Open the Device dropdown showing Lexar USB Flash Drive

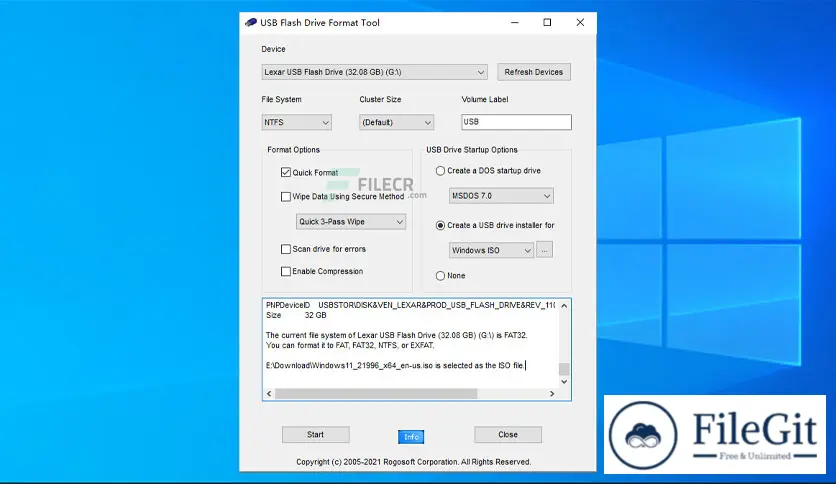[374, 72]
